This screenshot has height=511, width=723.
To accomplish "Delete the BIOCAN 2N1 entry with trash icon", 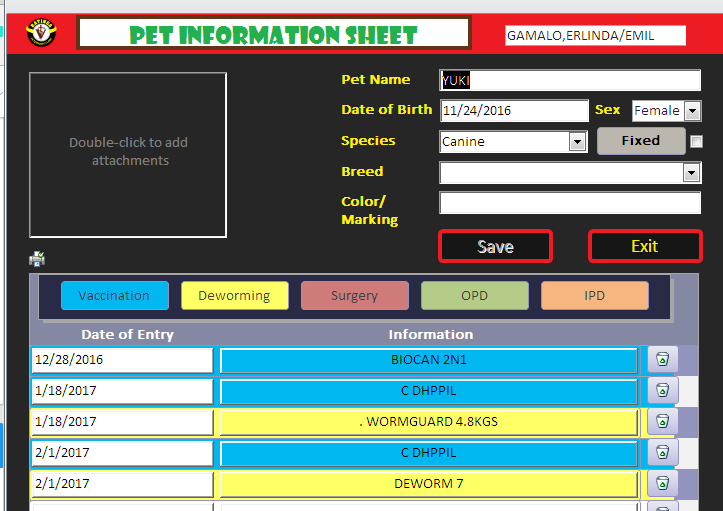I will point(662,360).
